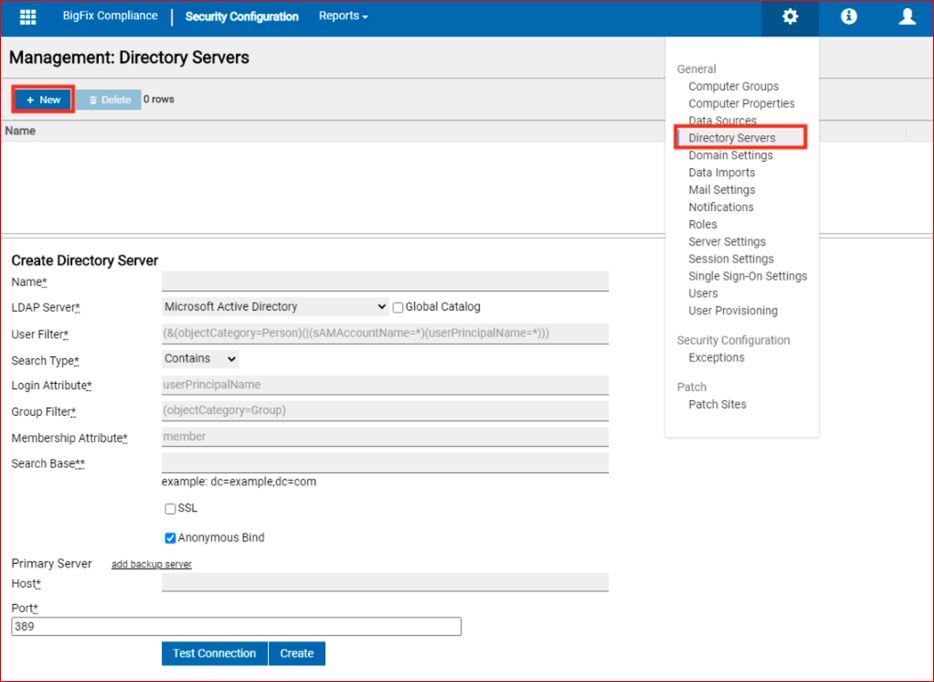Image resolution: width=934 pixels, height=682 pixels.
Task: Open the settings gear menu
Action: click(x=790, y=17)
